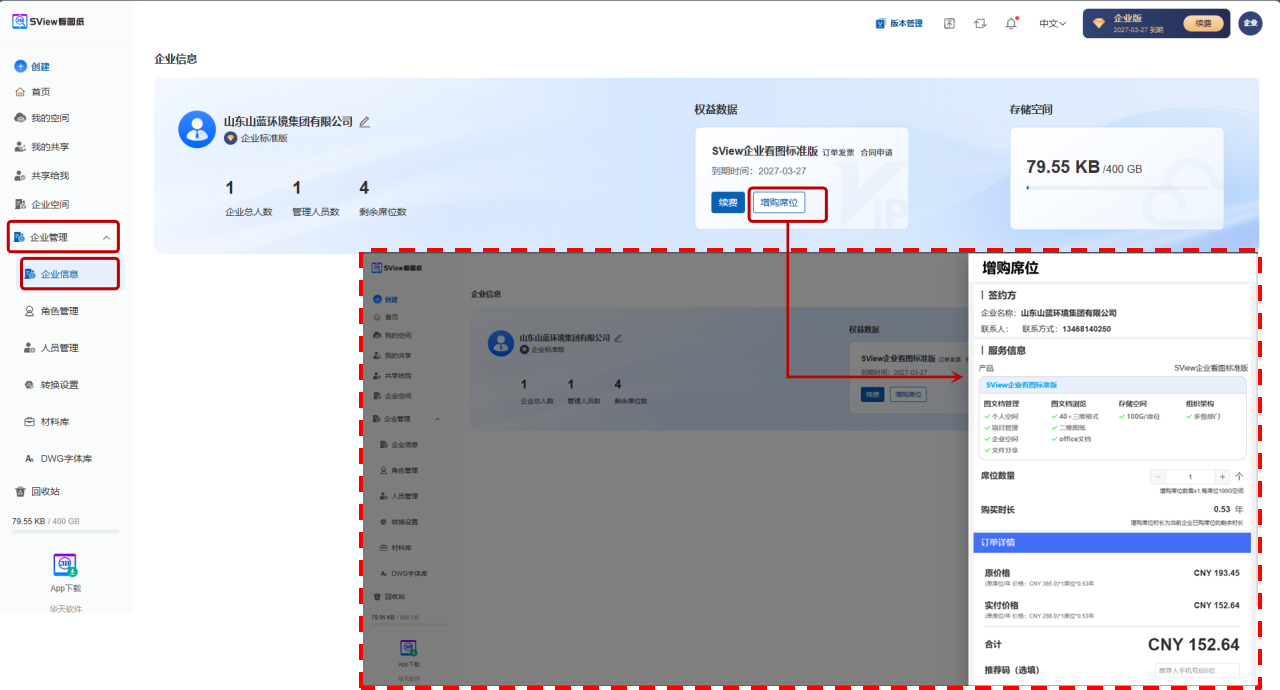Open 首页 in the main left sidebar
1280x690 pixels.
coord(32,92)
